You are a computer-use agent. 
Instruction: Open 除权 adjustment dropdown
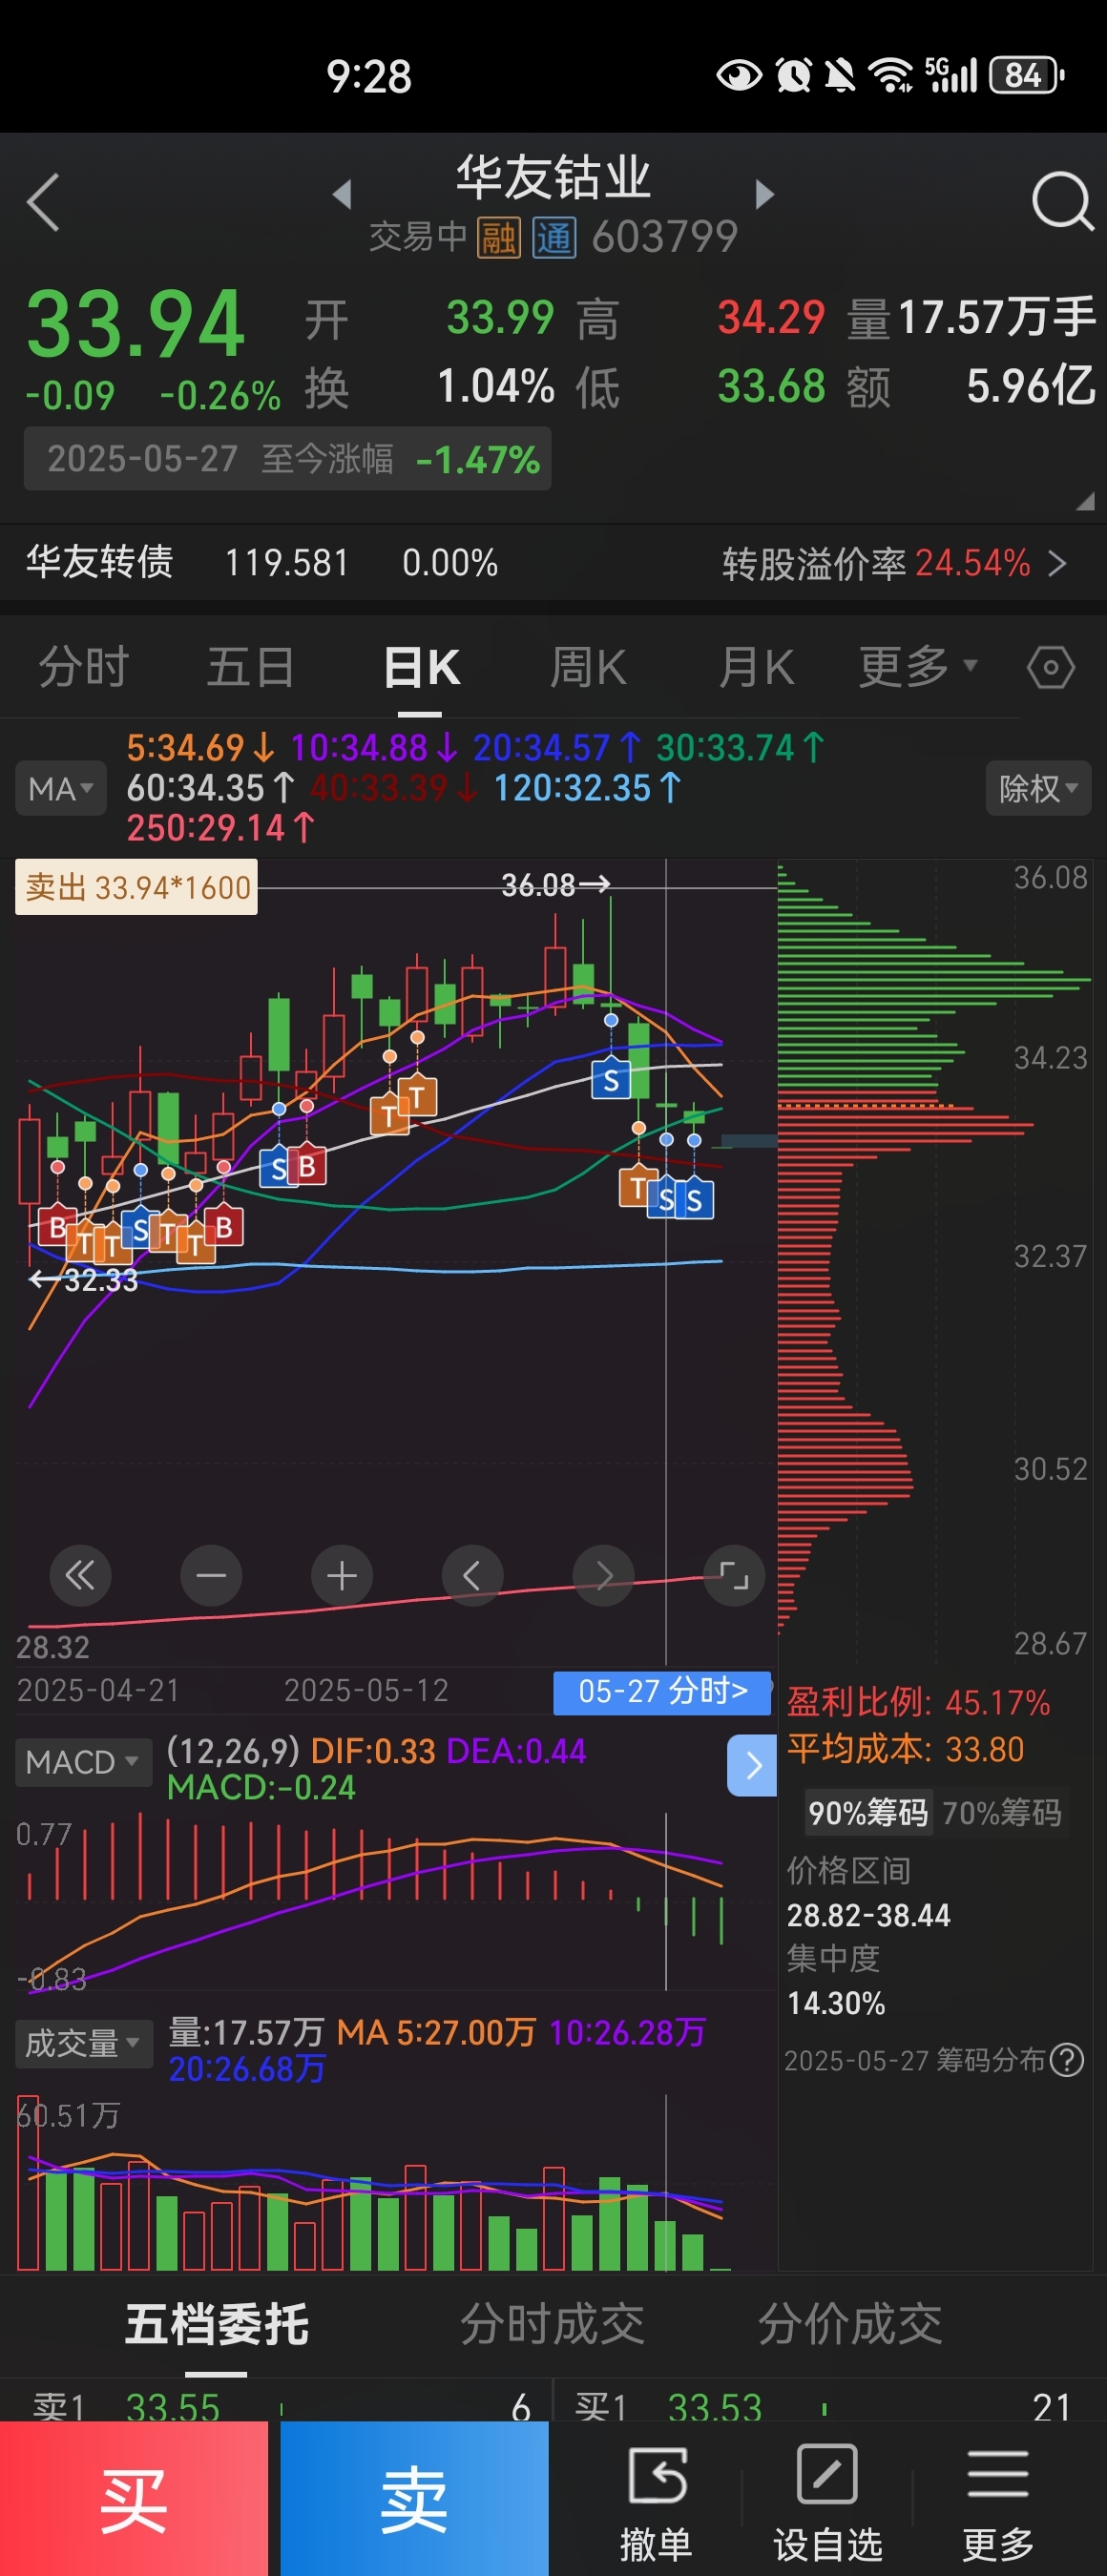coord(1038,789)
